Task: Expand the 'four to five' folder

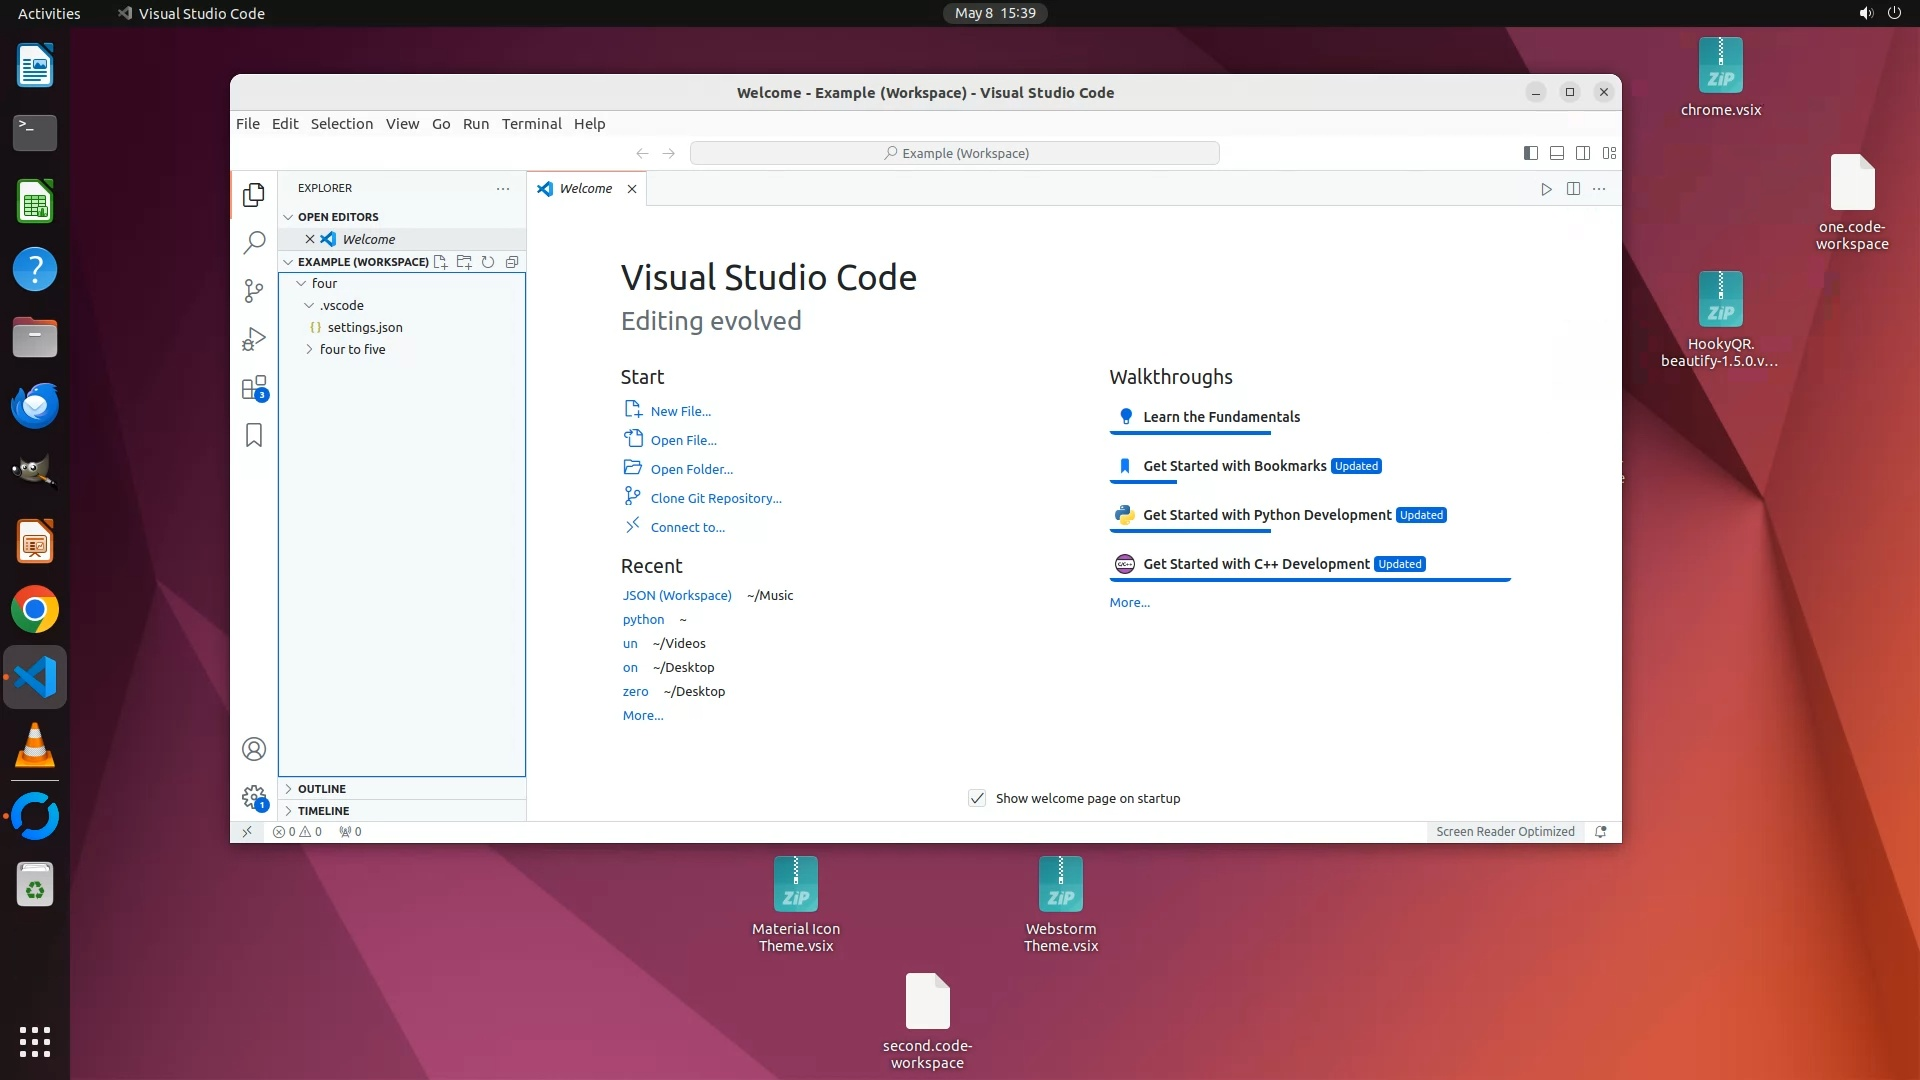Action: tap(352, 349)
